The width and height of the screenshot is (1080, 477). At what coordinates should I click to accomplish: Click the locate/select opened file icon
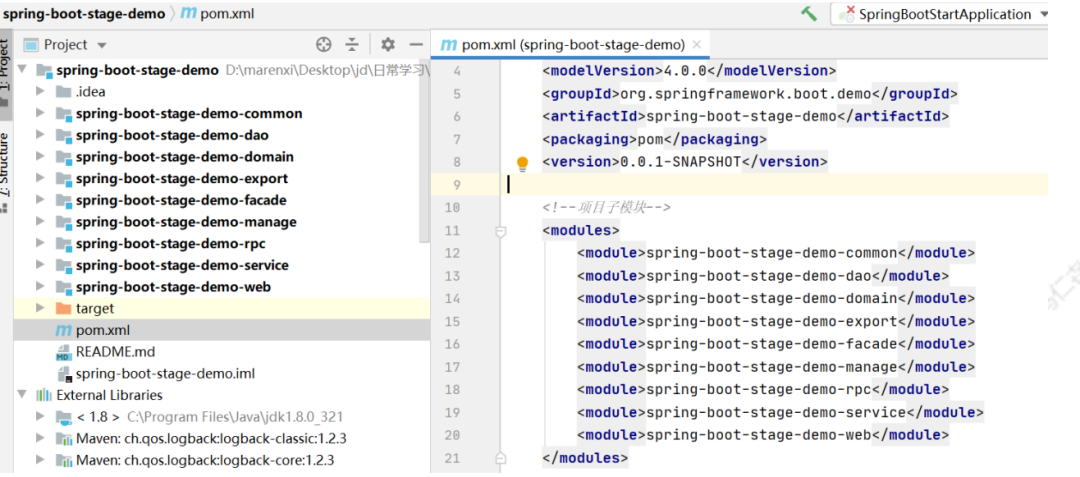324,45
